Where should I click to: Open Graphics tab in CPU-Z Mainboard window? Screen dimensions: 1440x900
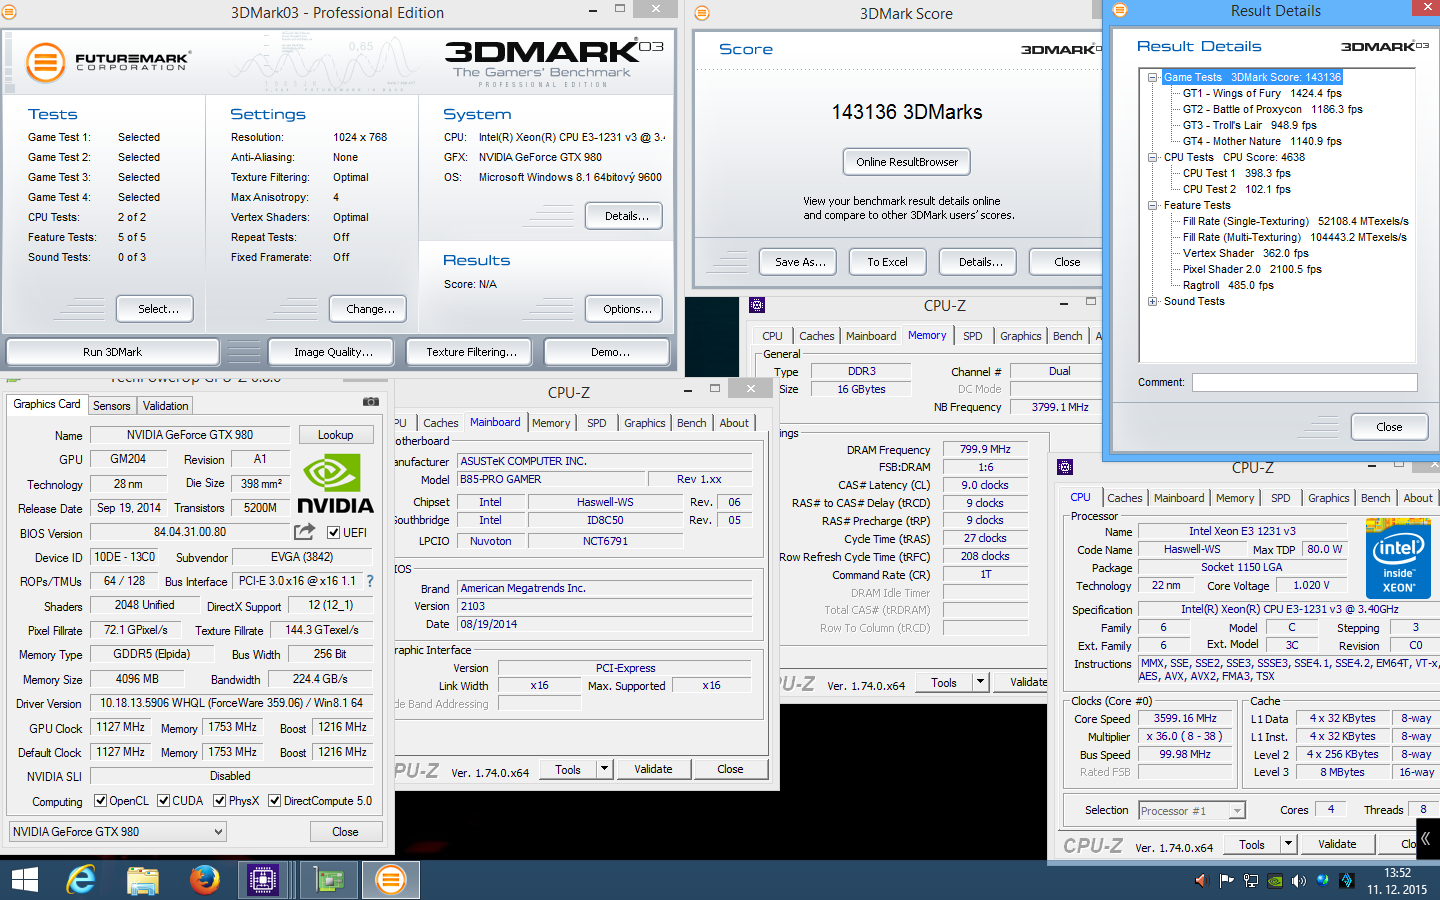click(x=644, y=423)
